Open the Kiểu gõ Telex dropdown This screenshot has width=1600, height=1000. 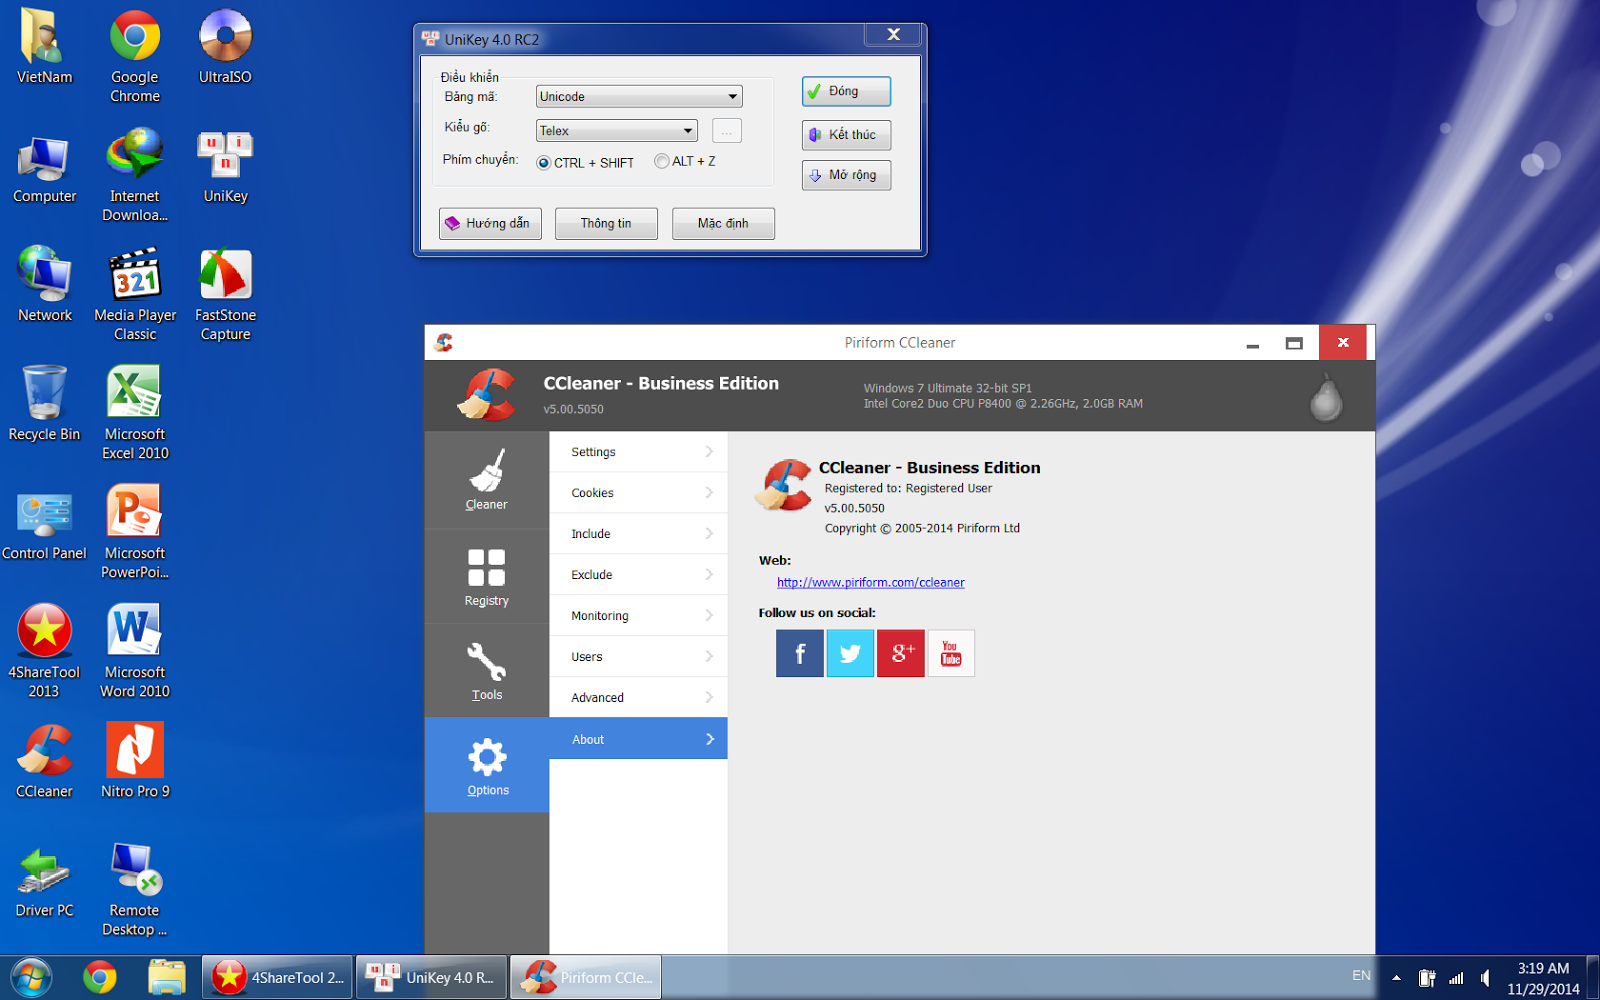click(x=616, y=131)
